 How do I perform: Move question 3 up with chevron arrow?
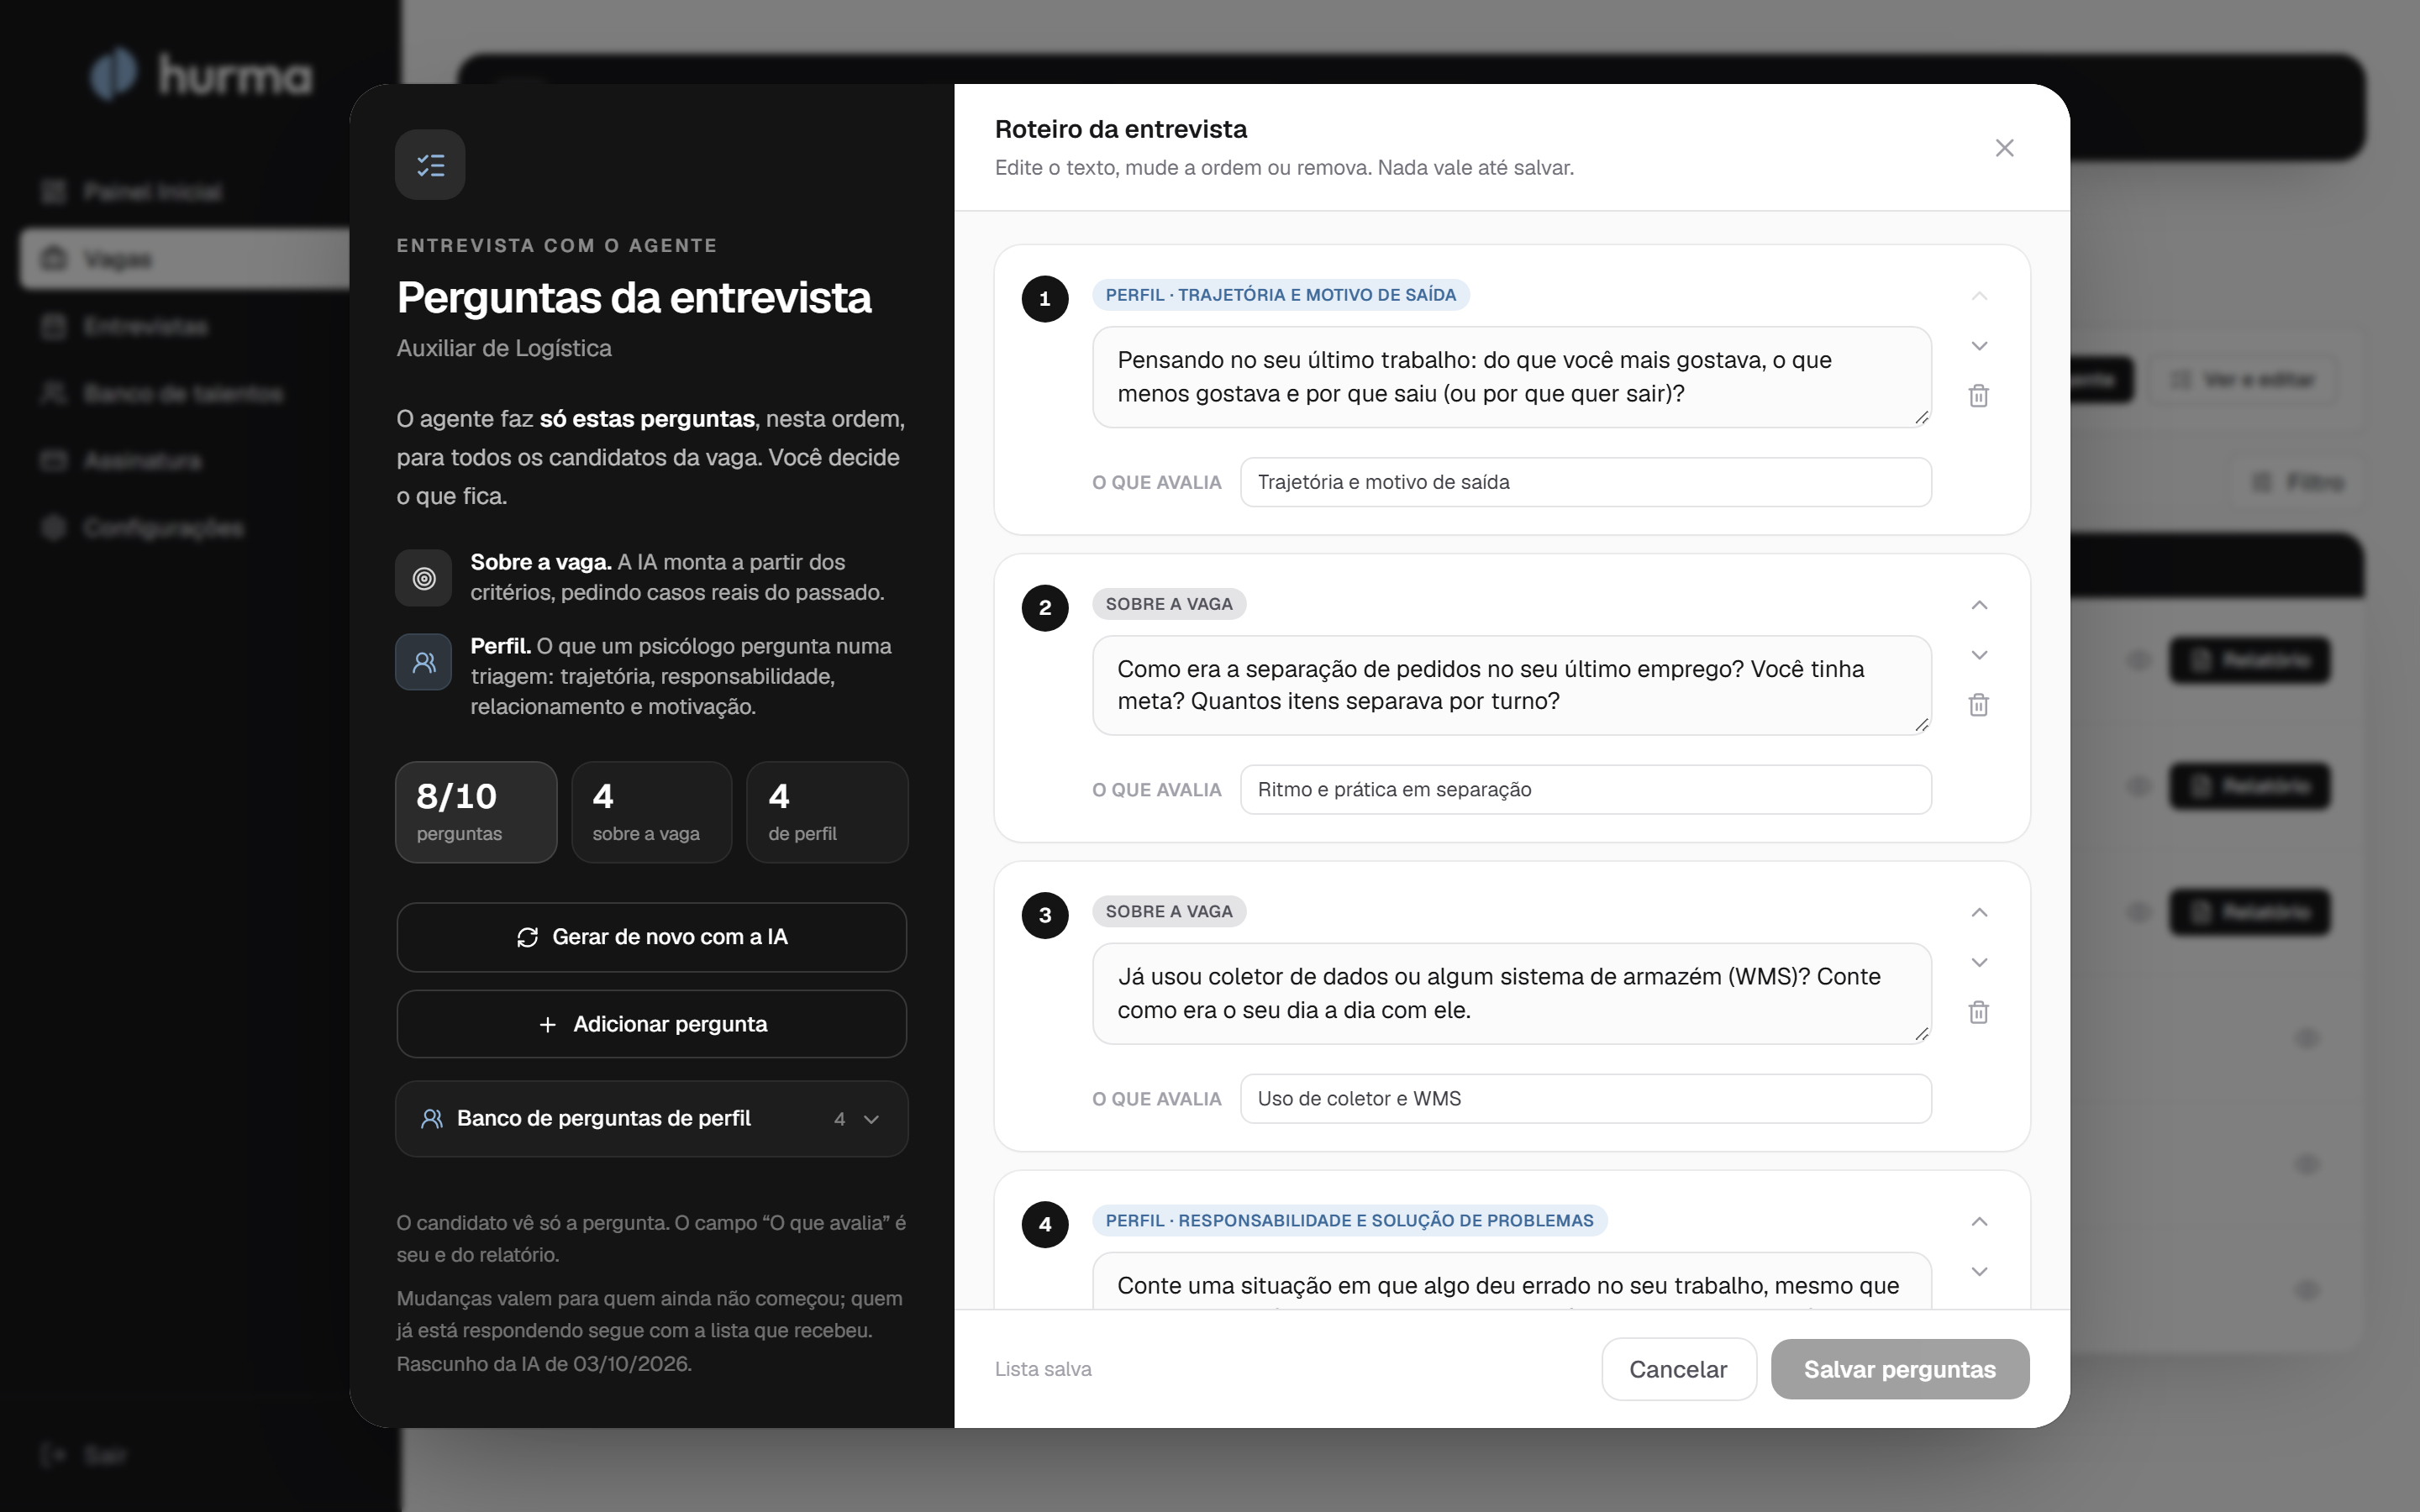tap(1978, 912)
